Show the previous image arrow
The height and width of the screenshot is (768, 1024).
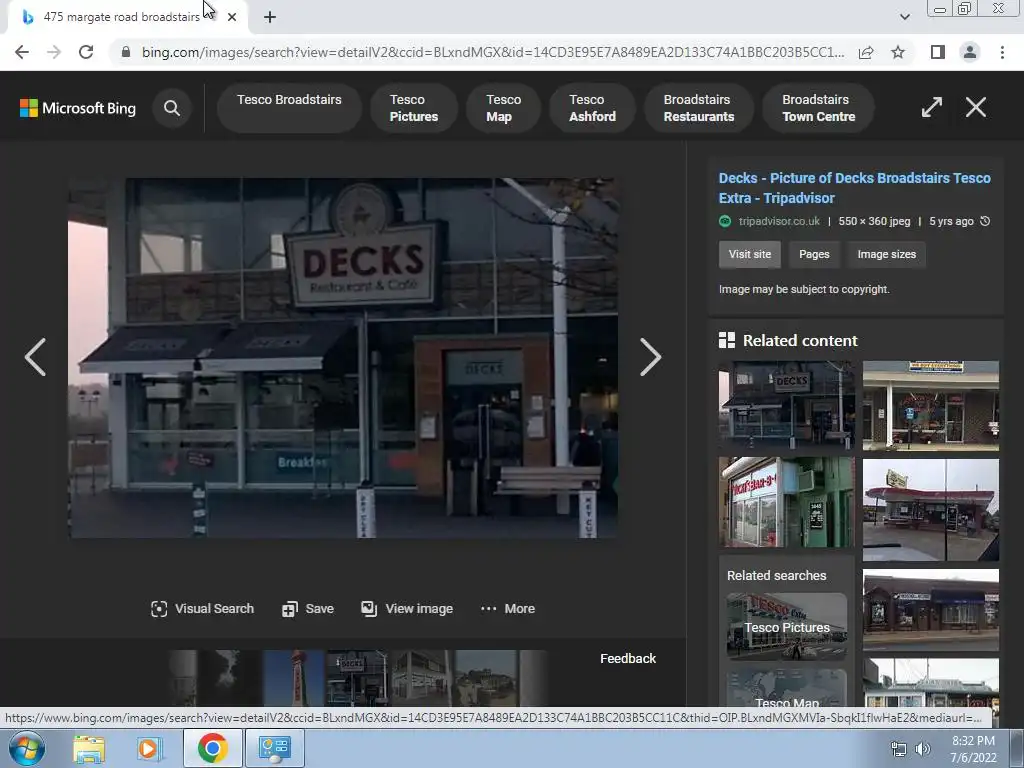click(x=35, y=357)
